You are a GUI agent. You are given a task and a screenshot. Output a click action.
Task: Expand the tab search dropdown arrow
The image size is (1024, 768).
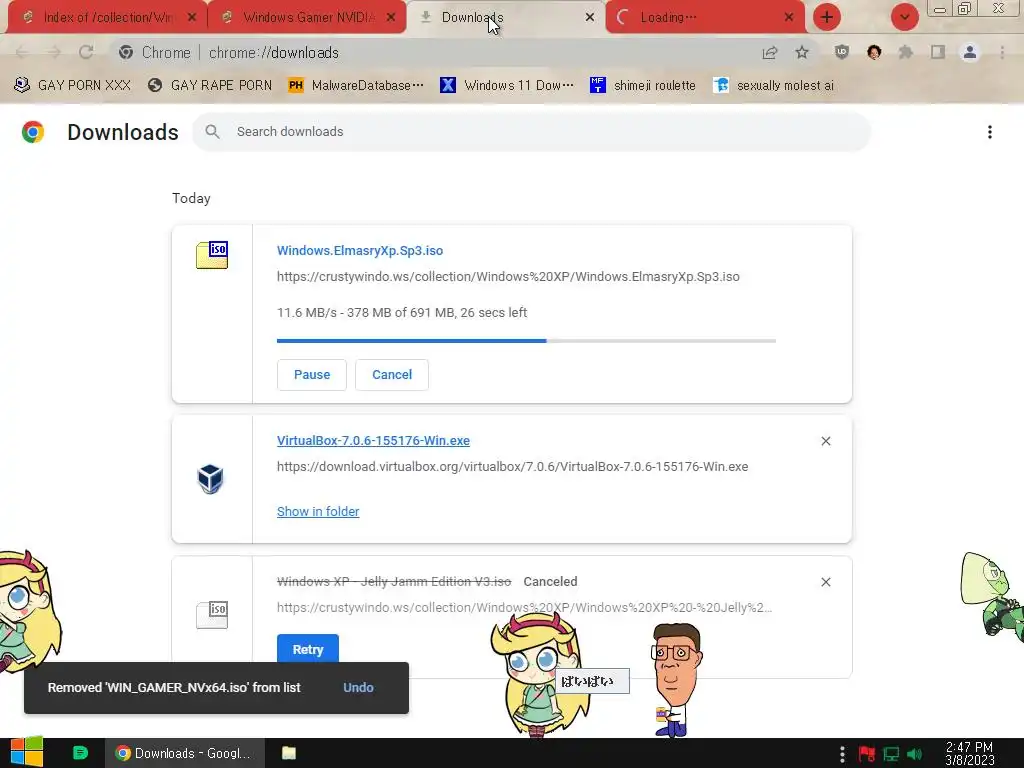[x=904, y=18]
